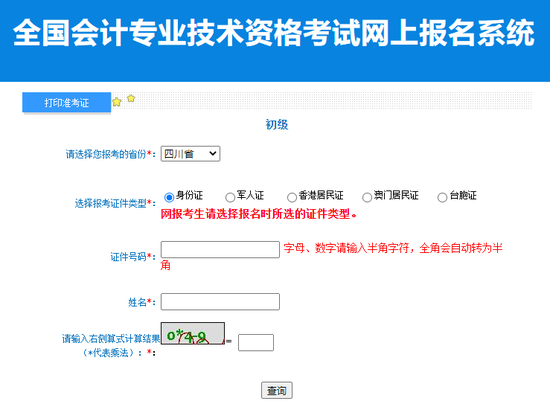Focus the captcha result input box
550x404 pixels.
click(x=256, y=343)
